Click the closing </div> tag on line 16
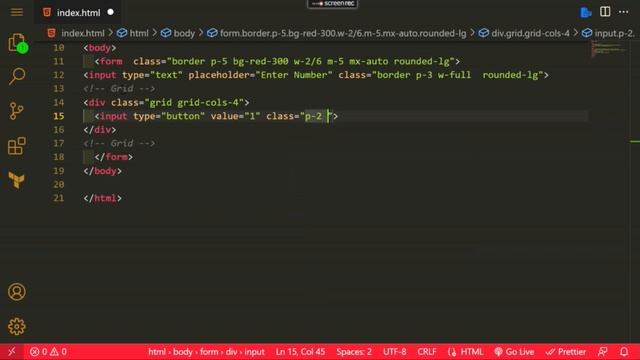Screen dimensions: 640x360 coord(100,130)
